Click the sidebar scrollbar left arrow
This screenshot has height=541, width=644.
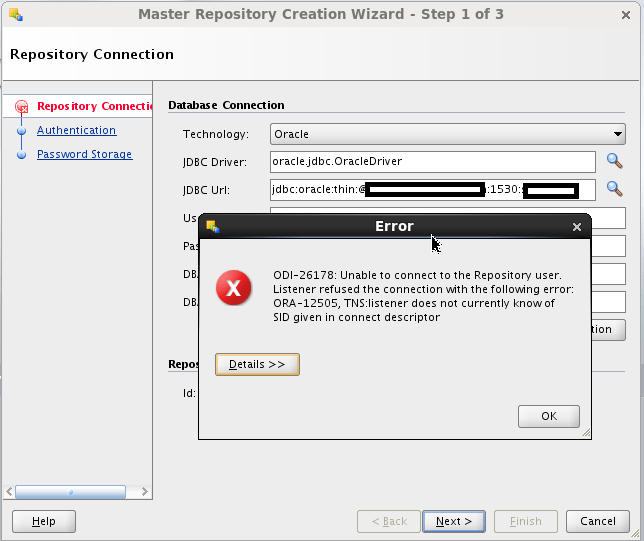[x=9, y=491]
